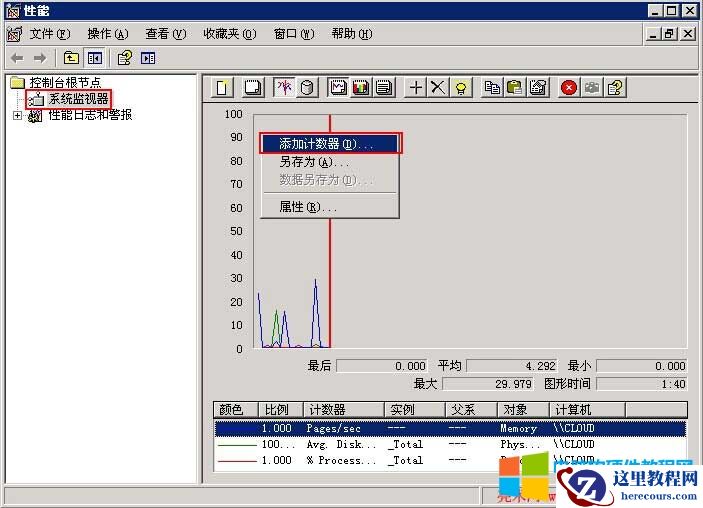Viewport: 703px width, 508px height.
Task: Click Memory object in Pages/sec row
Action: 518,429
